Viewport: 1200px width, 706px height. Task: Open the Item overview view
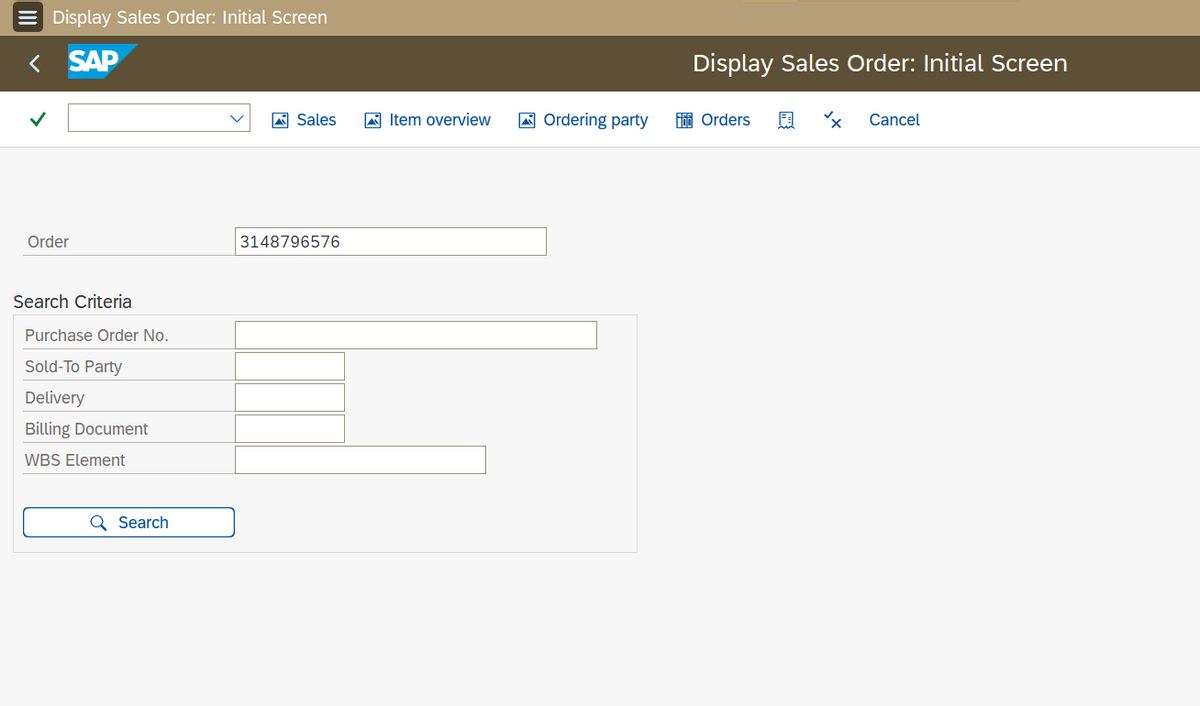[428, 120]
